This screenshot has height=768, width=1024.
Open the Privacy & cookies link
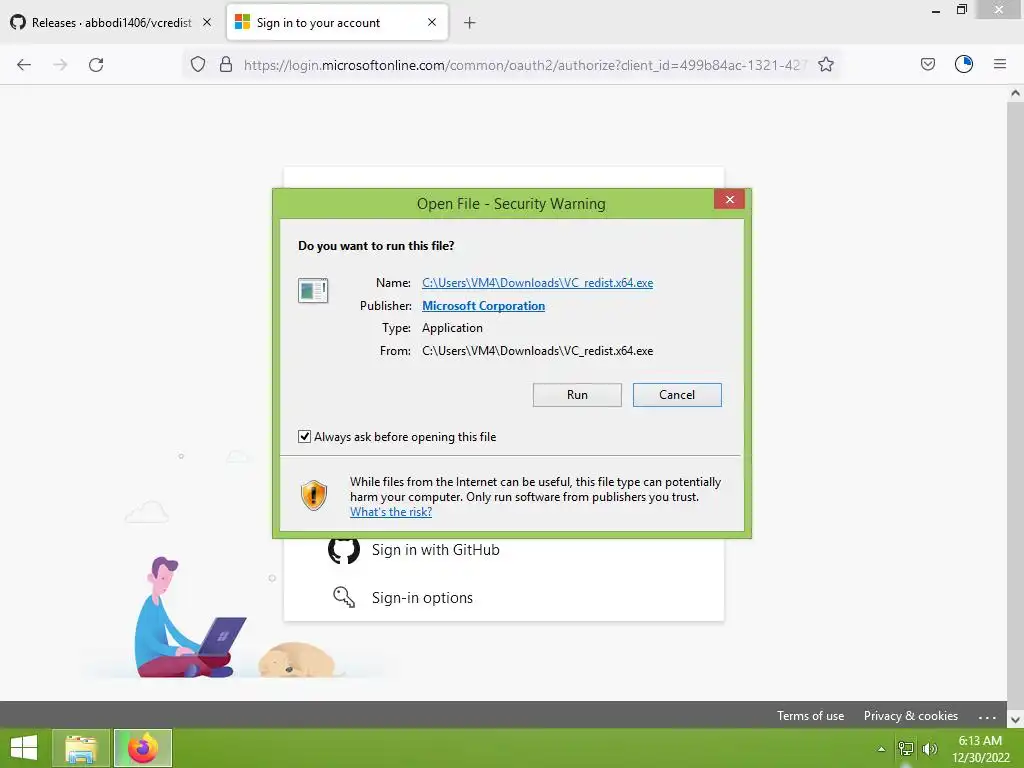910,716
